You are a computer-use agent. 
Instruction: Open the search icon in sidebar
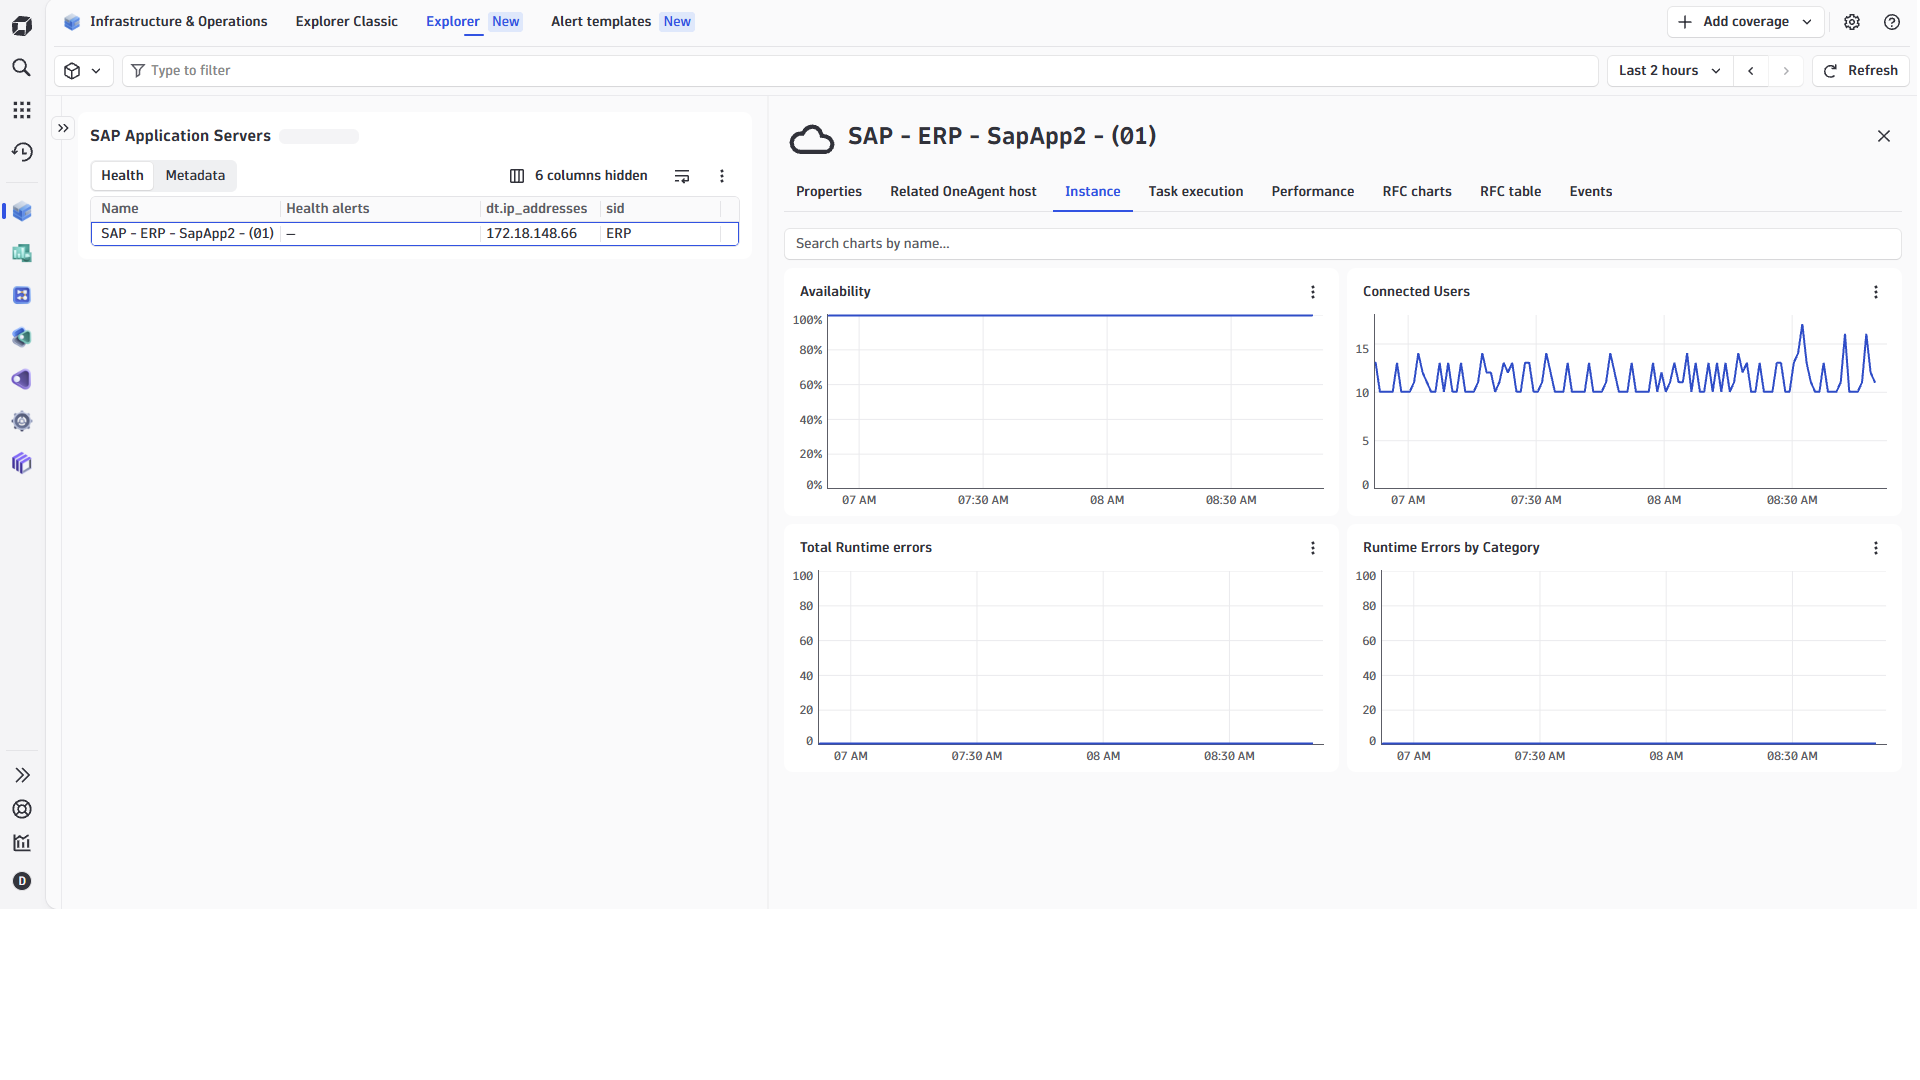(22, 68)
